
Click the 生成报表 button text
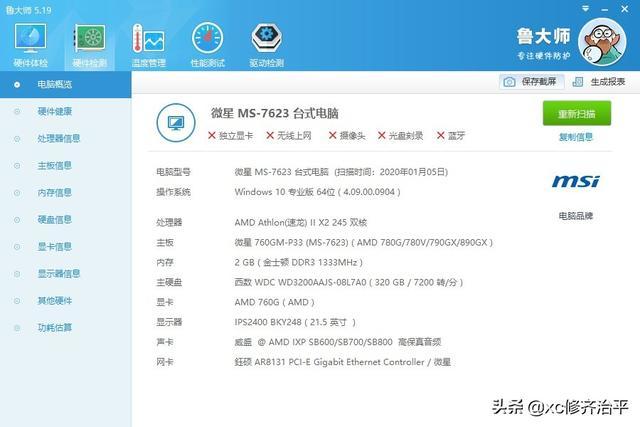coord(608,82)
